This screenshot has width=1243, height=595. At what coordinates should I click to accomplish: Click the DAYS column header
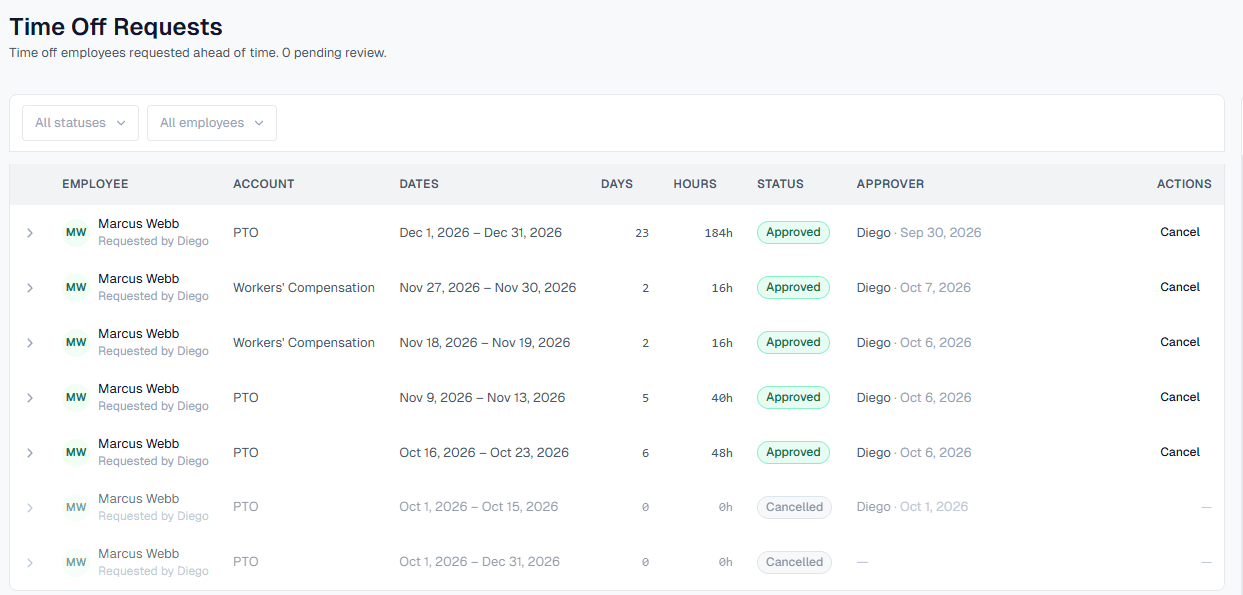tap(617, 184)
